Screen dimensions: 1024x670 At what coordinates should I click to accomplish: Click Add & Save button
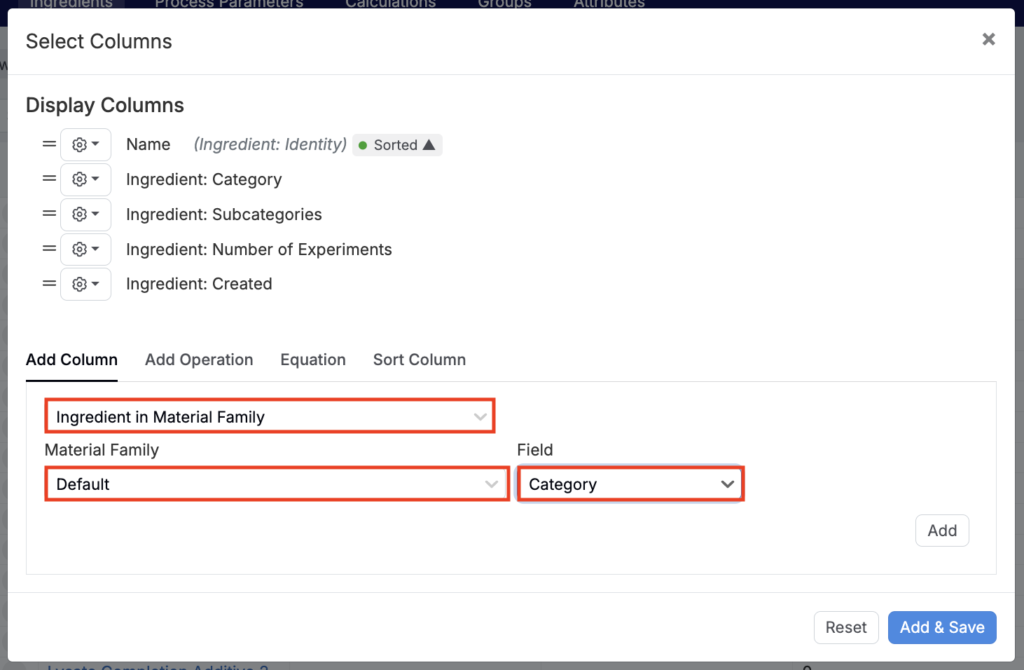click(942, 627)
